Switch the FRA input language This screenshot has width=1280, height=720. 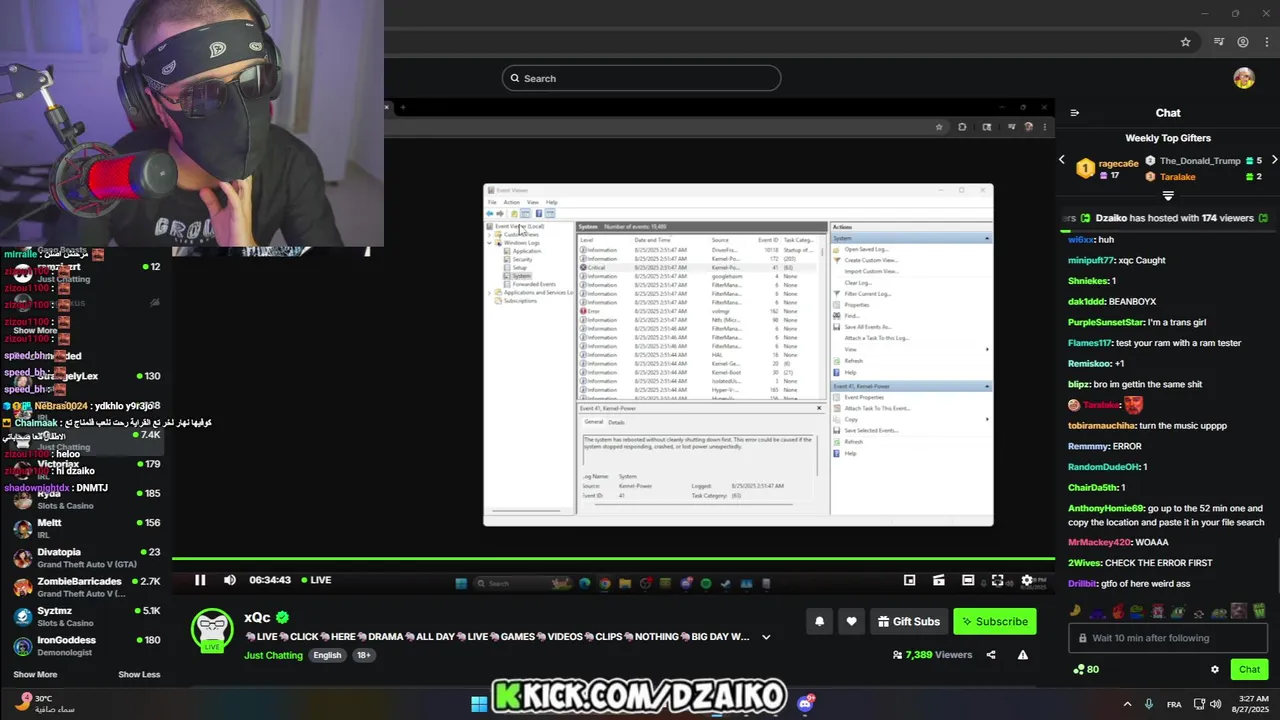(x=1174, y=704)
